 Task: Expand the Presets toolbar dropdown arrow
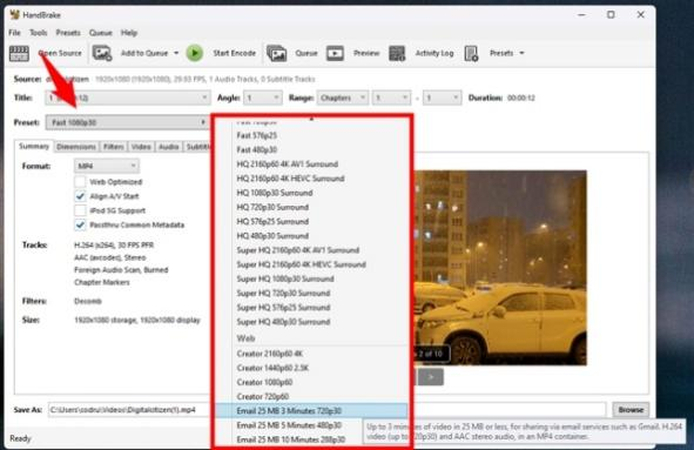(x=522, y=53)
